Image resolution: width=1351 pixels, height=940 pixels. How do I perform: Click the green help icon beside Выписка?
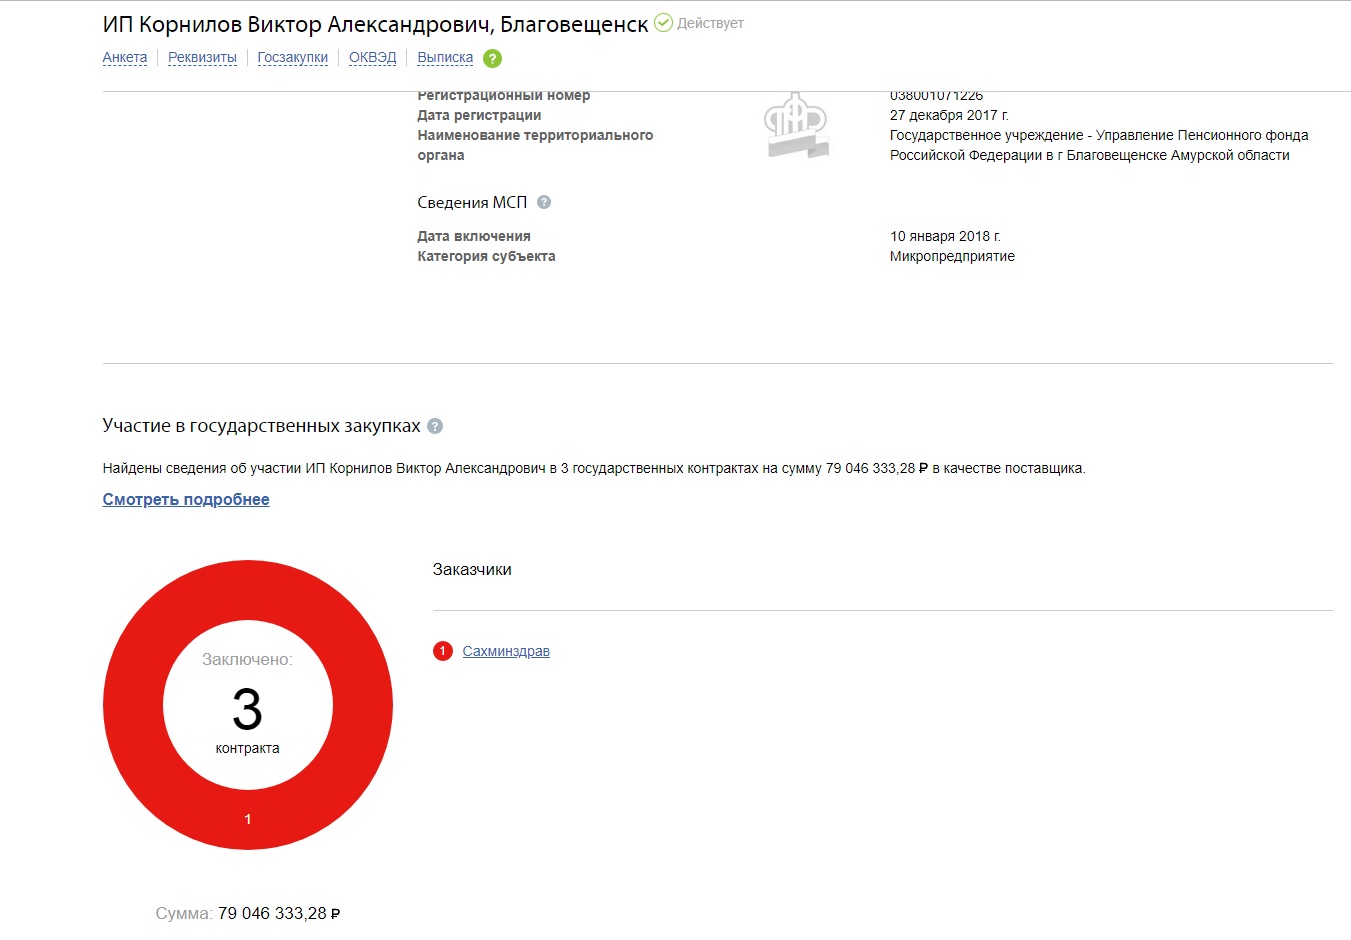point(492,58)
